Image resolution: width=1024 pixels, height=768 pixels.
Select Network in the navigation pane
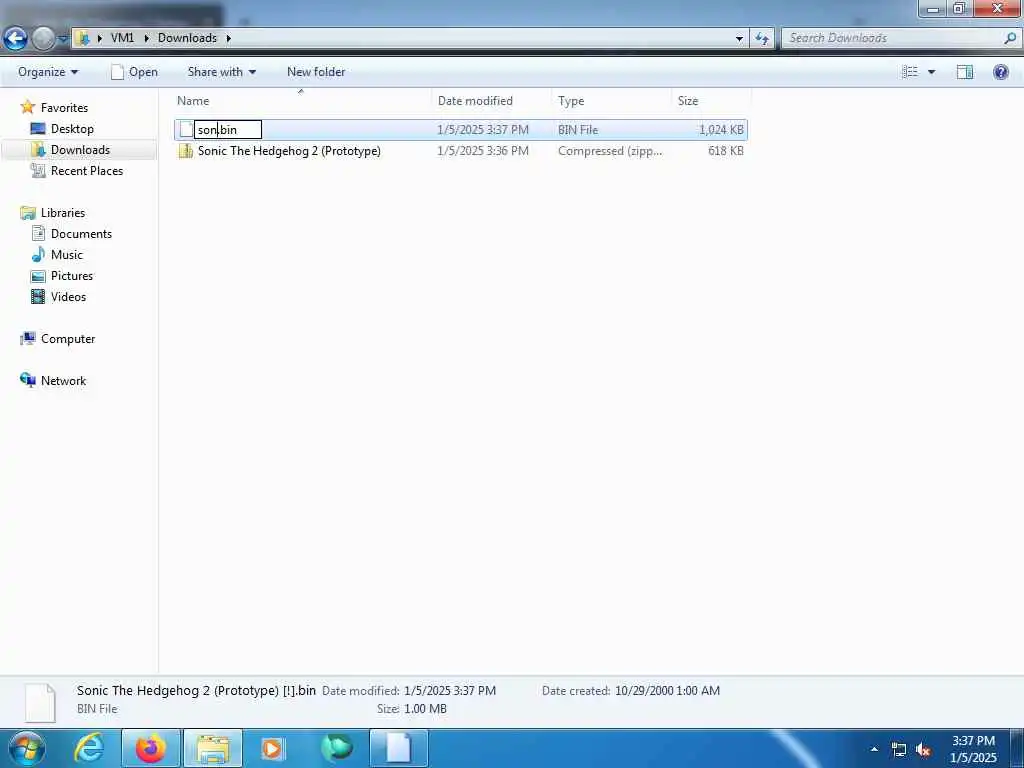click(x=63, y=381)
